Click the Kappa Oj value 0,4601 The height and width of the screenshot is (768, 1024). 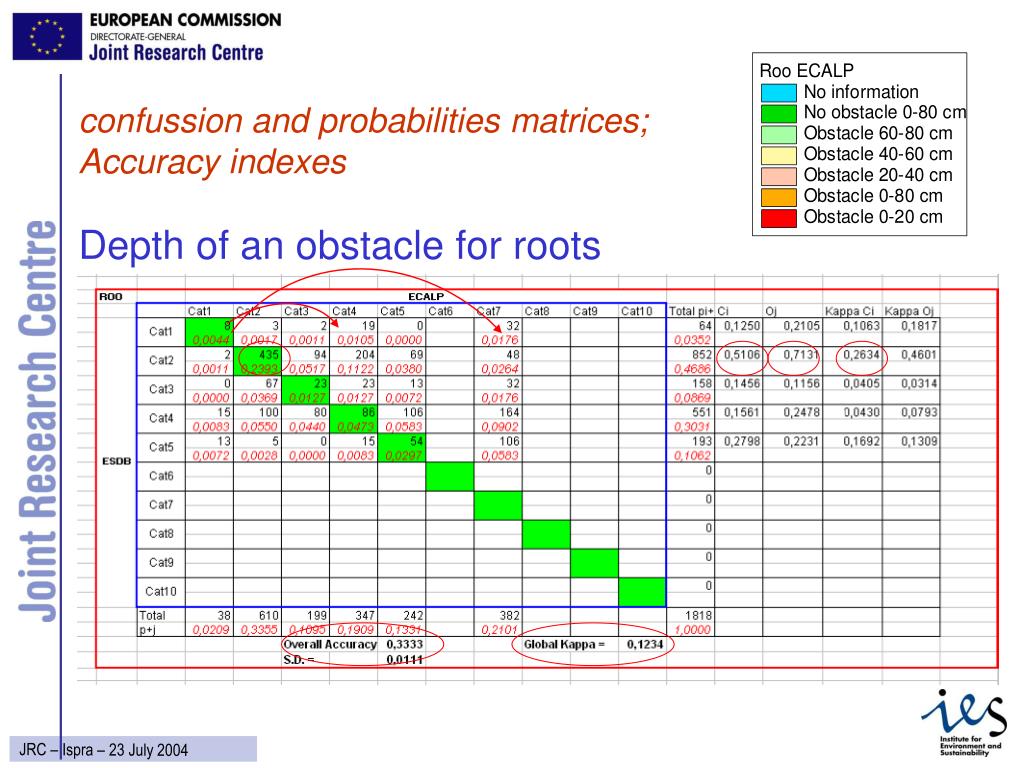[x=919, y=355]
